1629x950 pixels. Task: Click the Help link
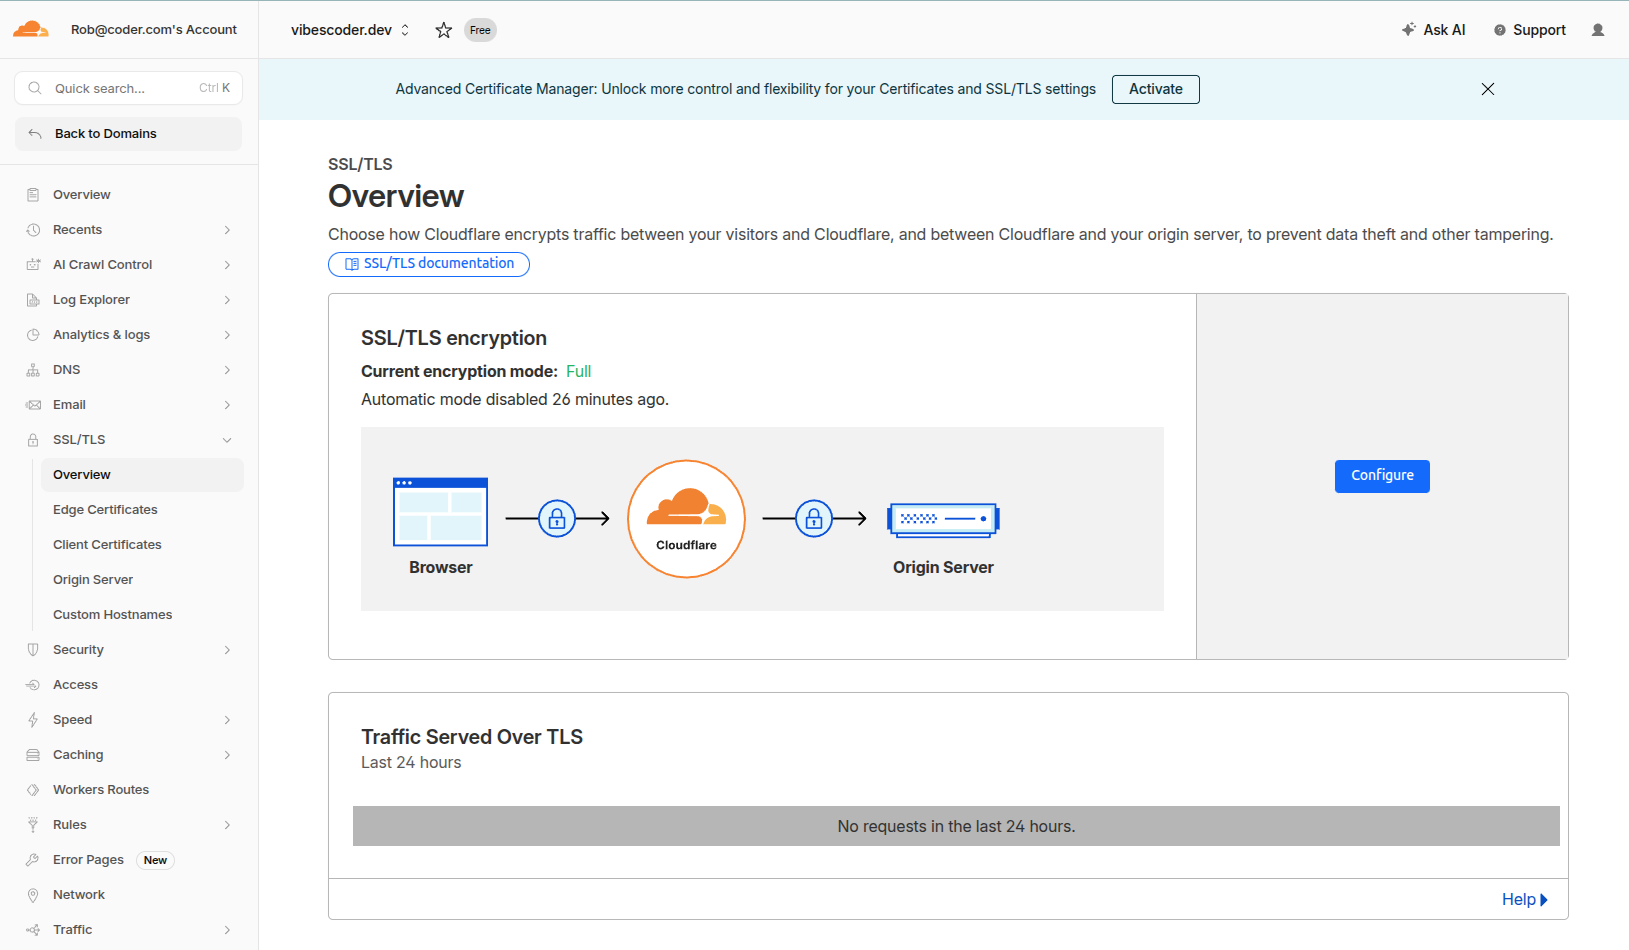click(1524, 899)
